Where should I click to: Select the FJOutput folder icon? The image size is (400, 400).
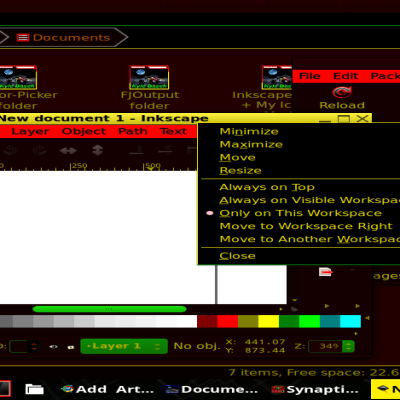tap(149, 77)
